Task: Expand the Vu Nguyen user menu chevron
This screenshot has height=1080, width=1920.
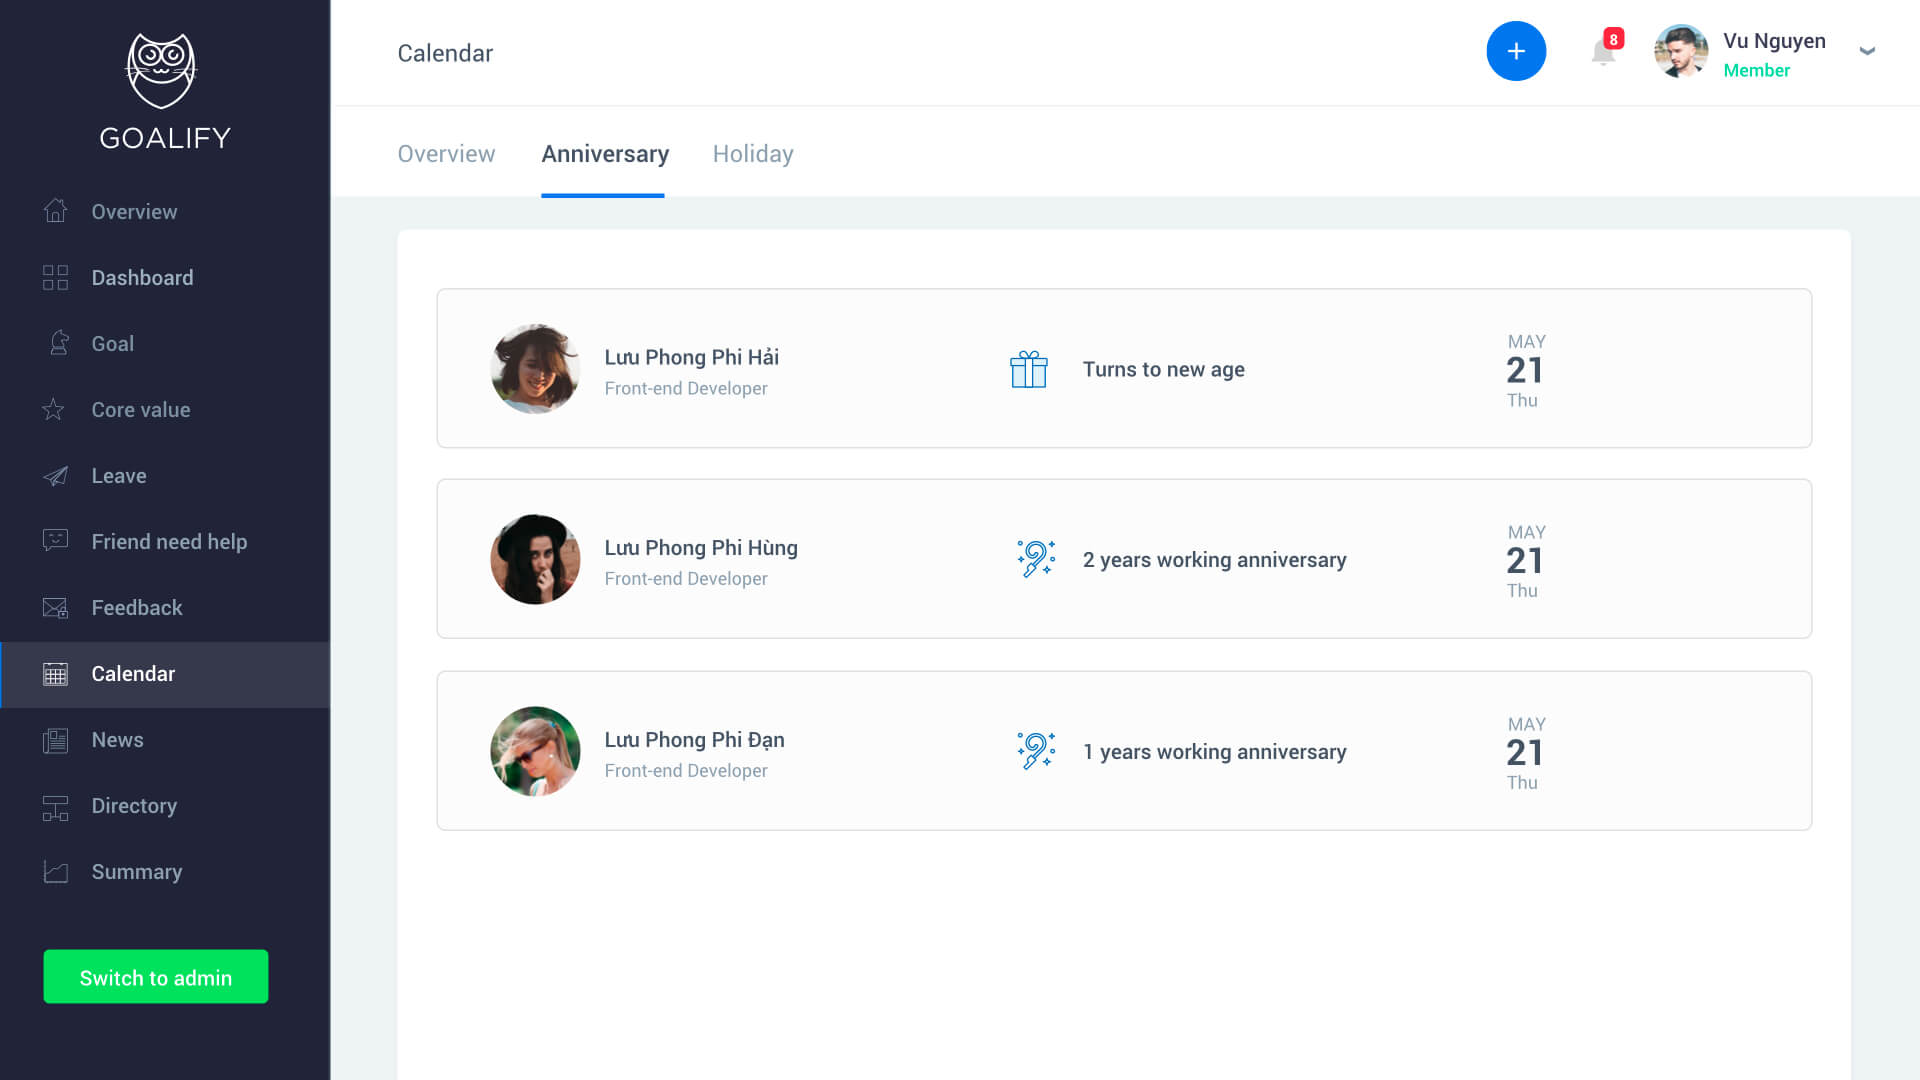Action: pos(1866,51)
